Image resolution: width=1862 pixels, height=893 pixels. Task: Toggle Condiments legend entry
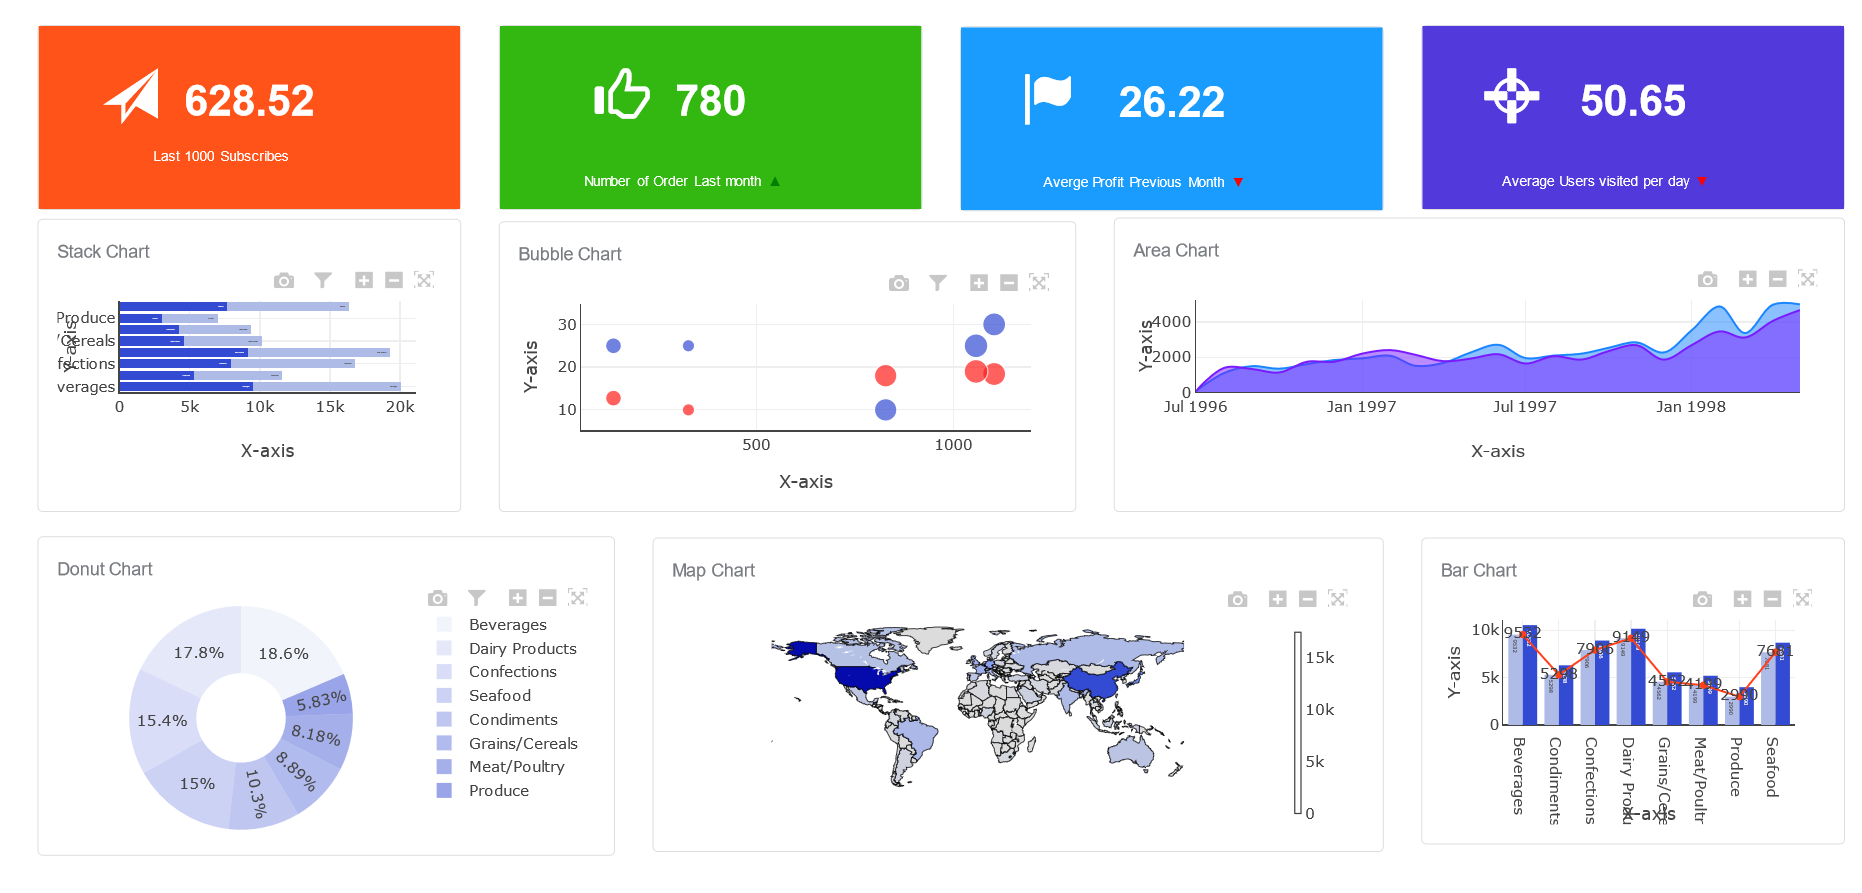pyautogui.click(x=498, y=720)
